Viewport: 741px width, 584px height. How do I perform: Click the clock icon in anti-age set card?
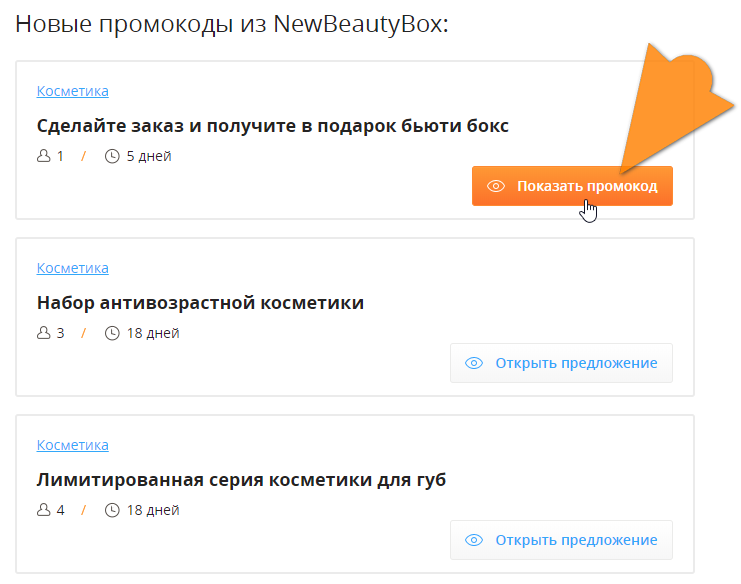(x=112, y=334)
